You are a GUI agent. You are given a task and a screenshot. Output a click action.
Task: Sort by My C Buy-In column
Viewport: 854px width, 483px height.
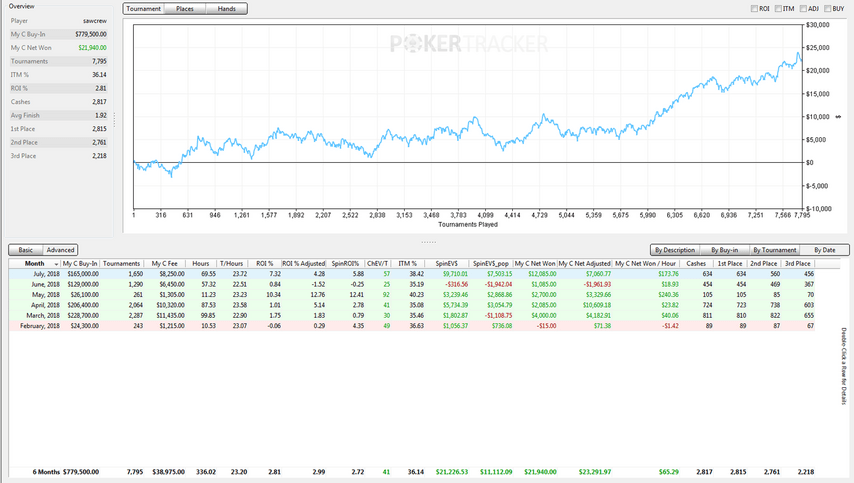[80, 264]
